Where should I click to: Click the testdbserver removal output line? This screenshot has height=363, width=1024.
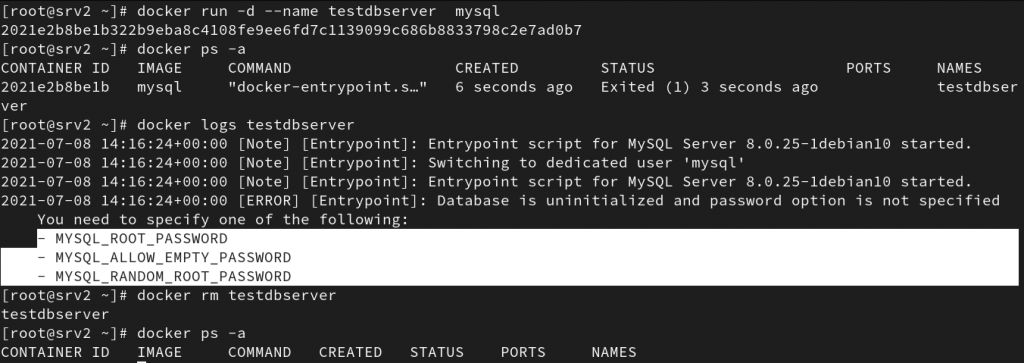click(55, 314)
